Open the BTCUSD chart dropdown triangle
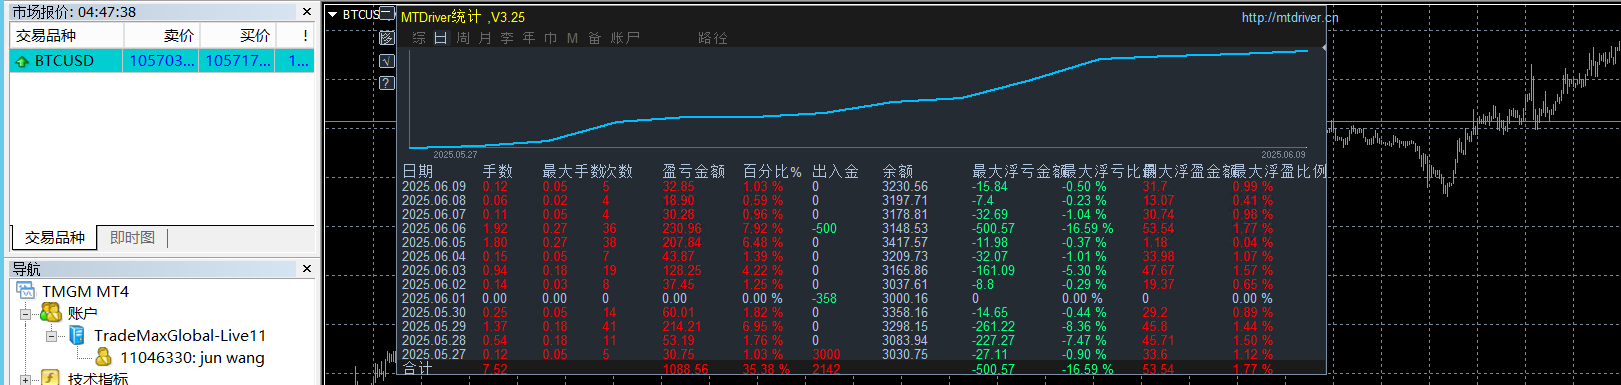This screenshot has width=1621, height=385. click(x=333, y=14)
